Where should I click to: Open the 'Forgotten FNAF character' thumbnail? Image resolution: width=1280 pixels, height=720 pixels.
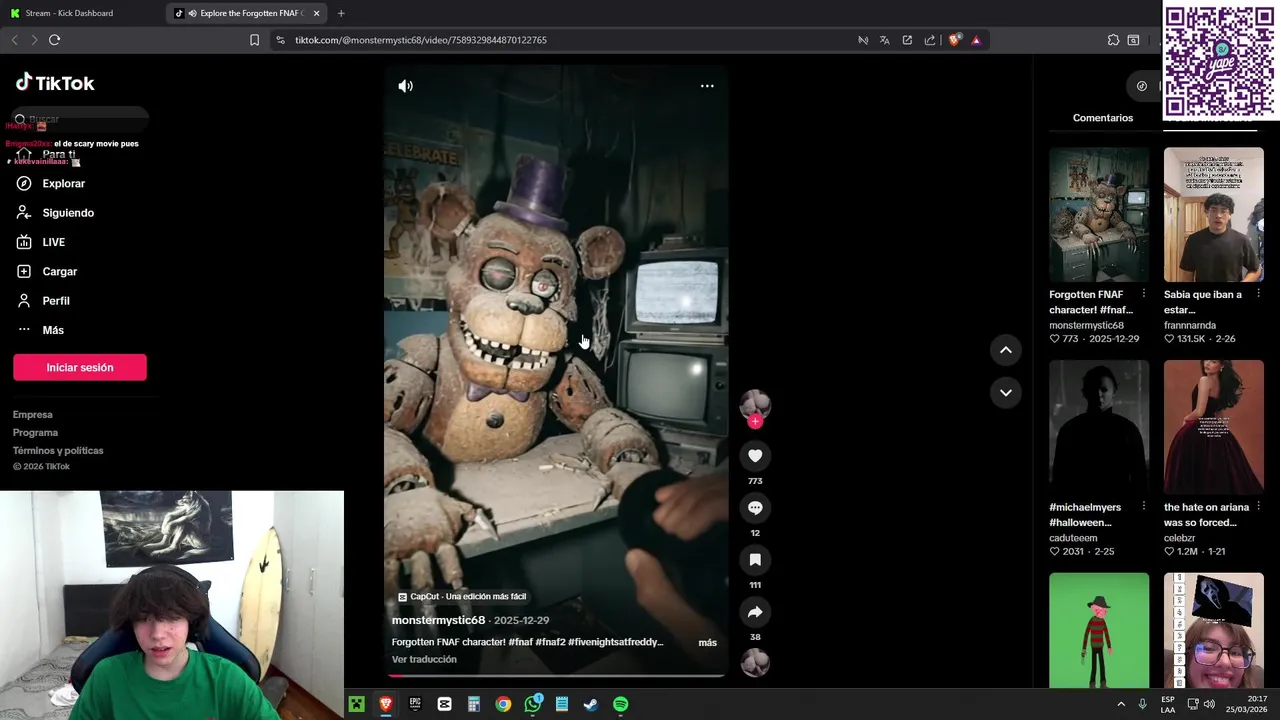point(1099,214)
